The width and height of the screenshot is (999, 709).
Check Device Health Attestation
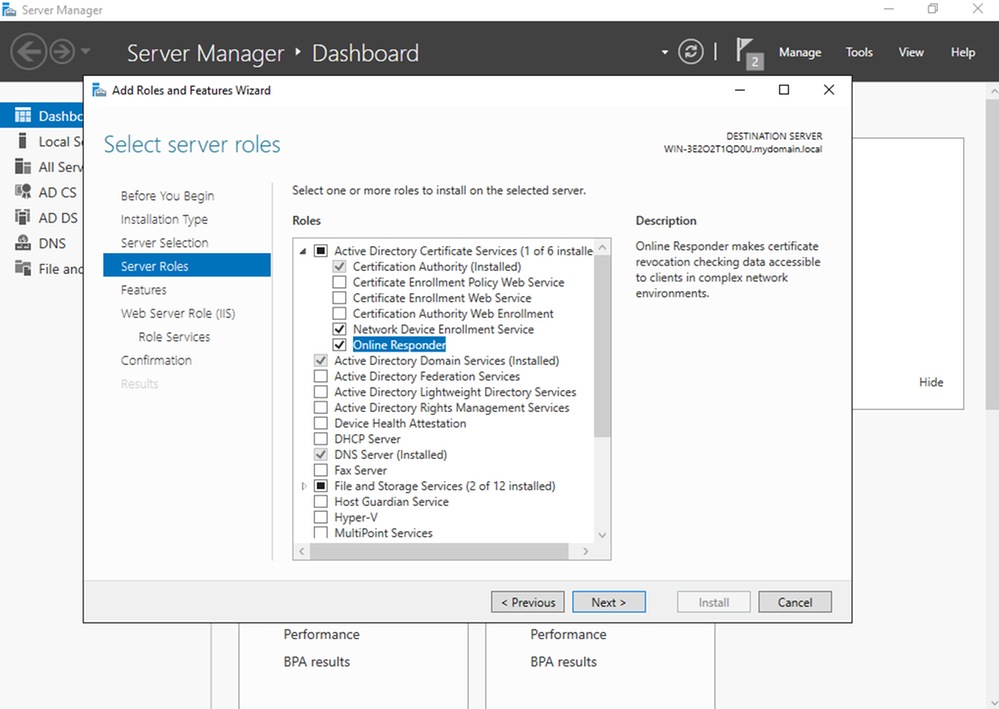(x=321, y=423)
